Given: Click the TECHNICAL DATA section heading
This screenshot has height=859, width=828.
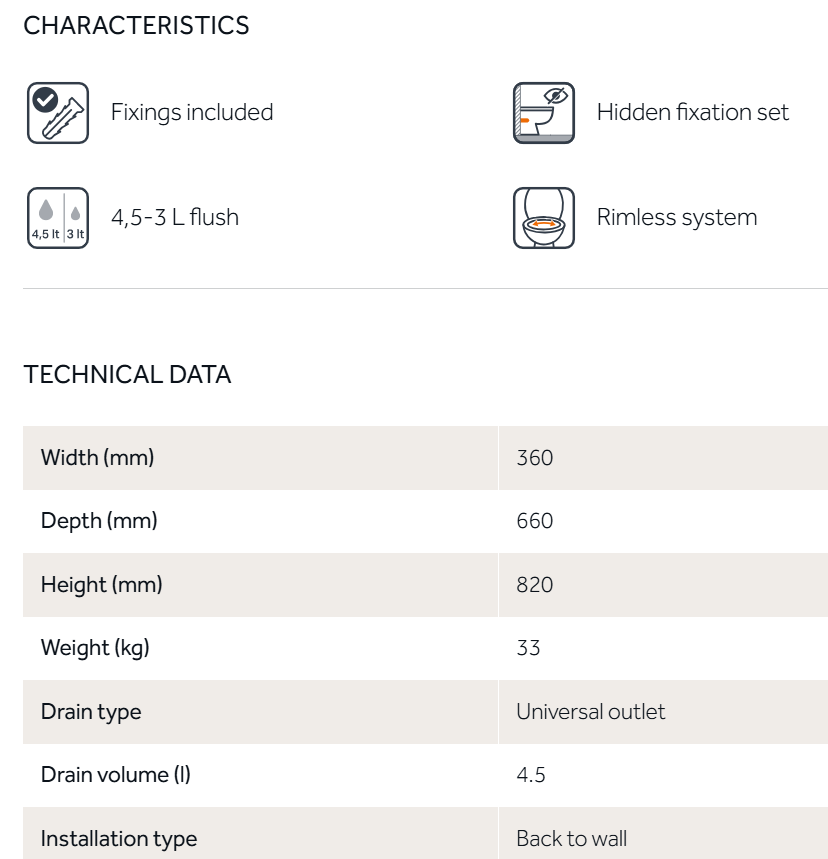Looking at the screenshot, I should coord(127,375).
